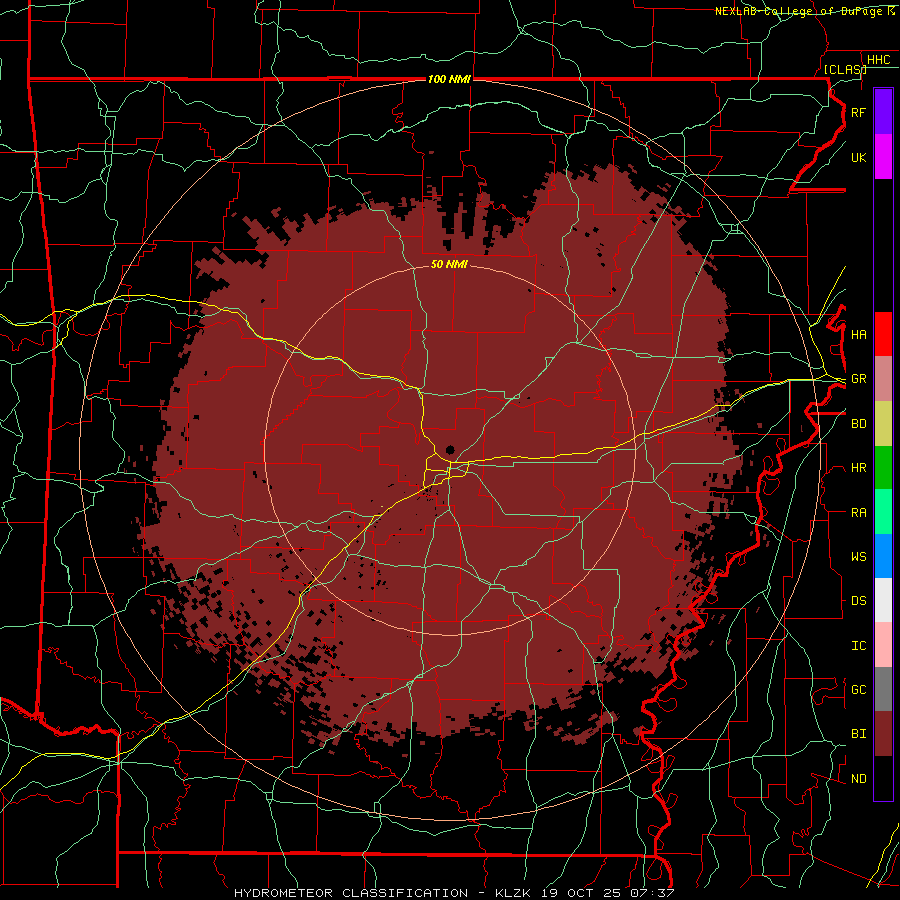Click the ND black legend swatch

click(x=883, y=778)
